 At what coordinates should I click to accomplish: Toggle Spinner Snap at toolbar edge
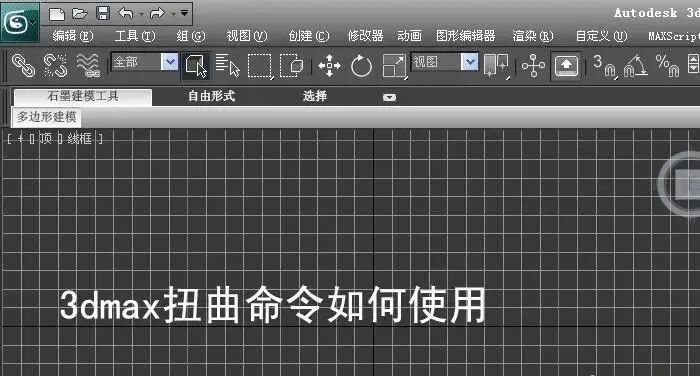[x=693, y=66]
